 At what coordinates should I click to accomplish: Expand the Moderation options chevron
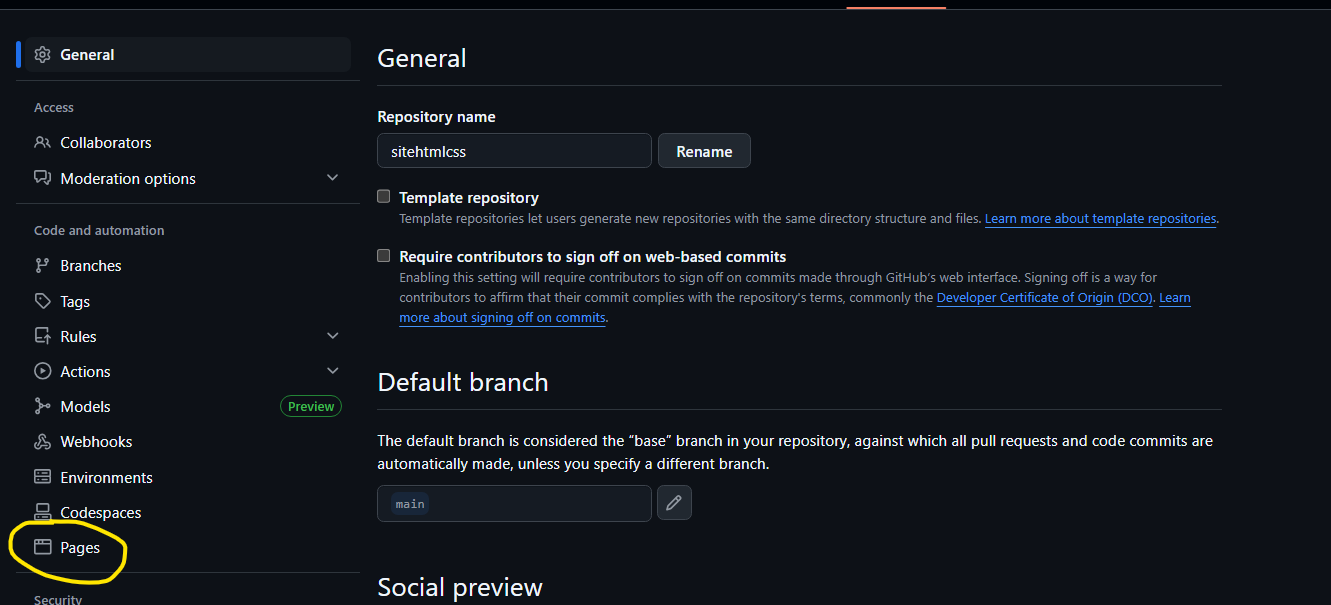pos(333,178)
